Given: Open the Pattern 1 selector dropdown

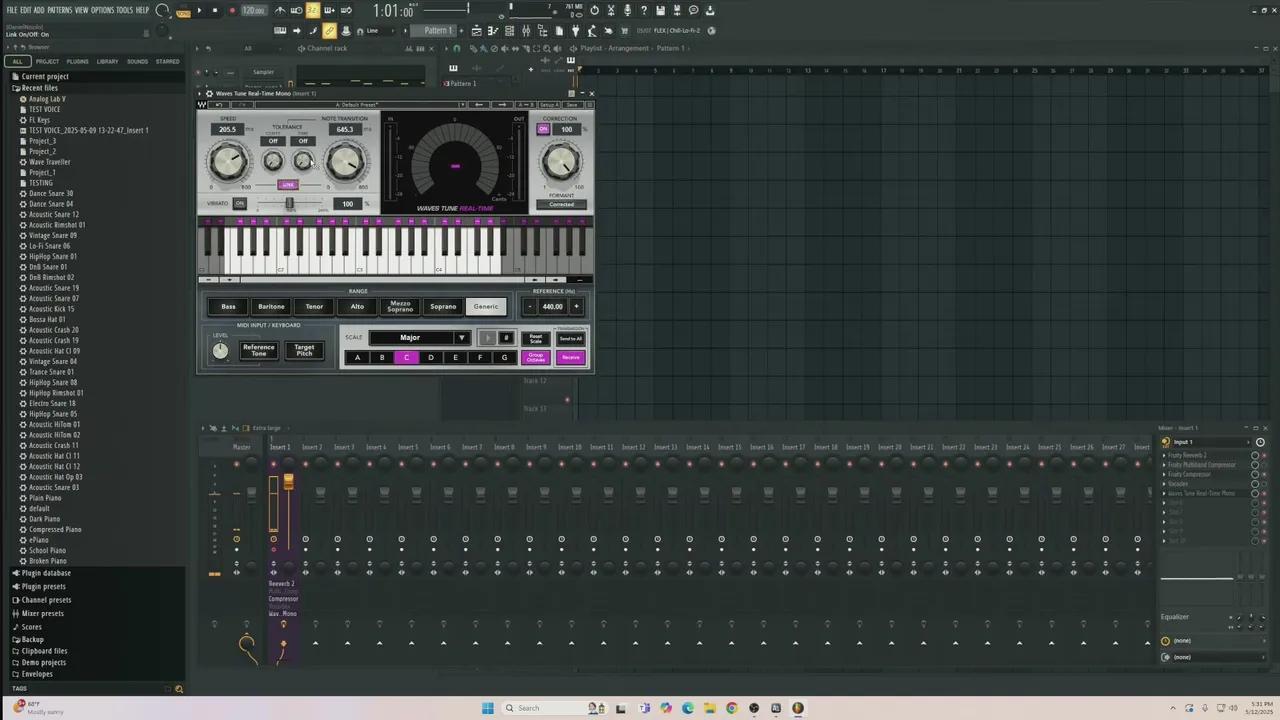Looking at the screenshot, I should point(438,31).
